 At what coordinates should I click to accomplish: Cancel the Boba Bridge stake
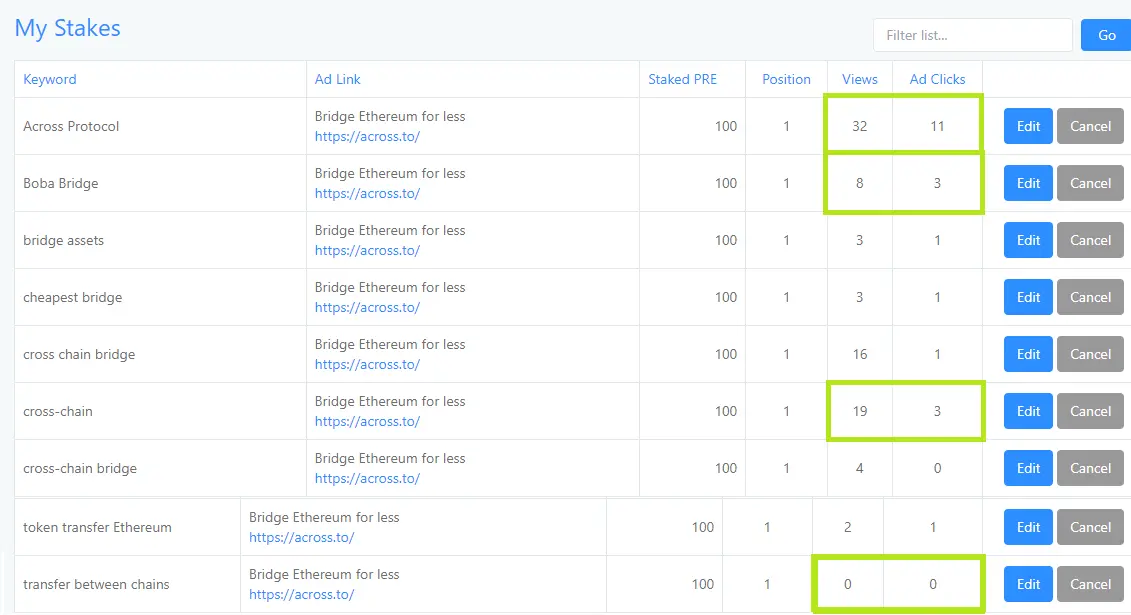point(1090,183)
